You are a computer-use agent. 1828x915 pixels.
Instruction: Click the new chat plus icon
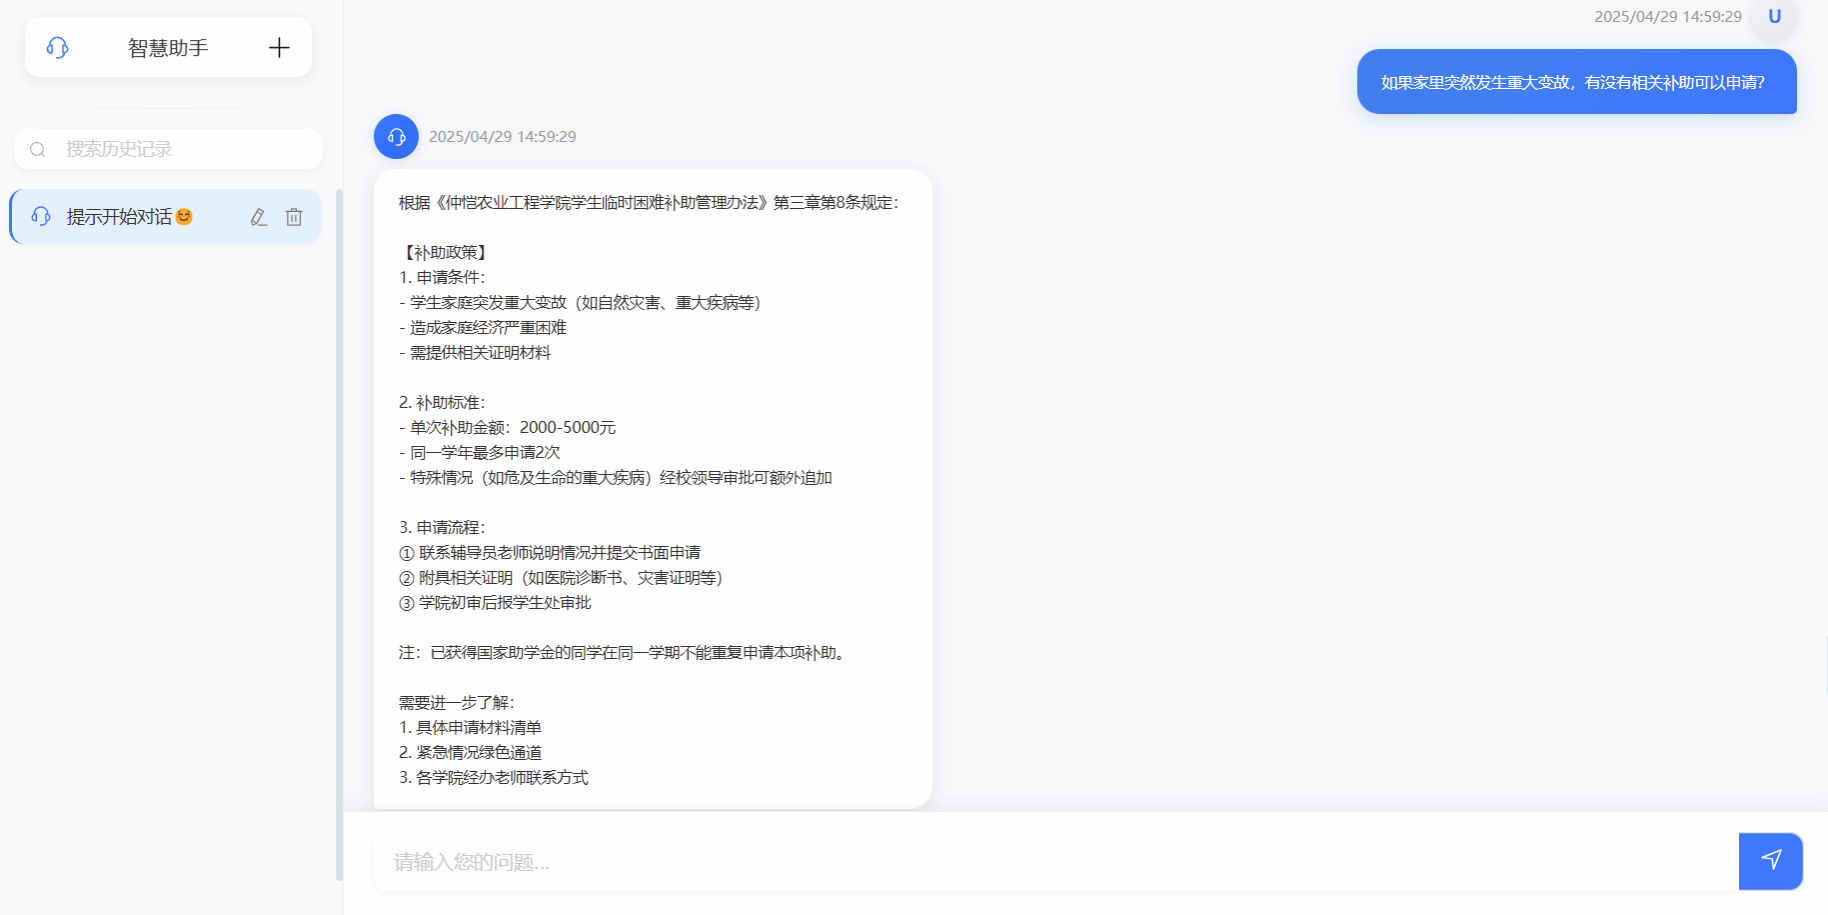click(279, 47)
